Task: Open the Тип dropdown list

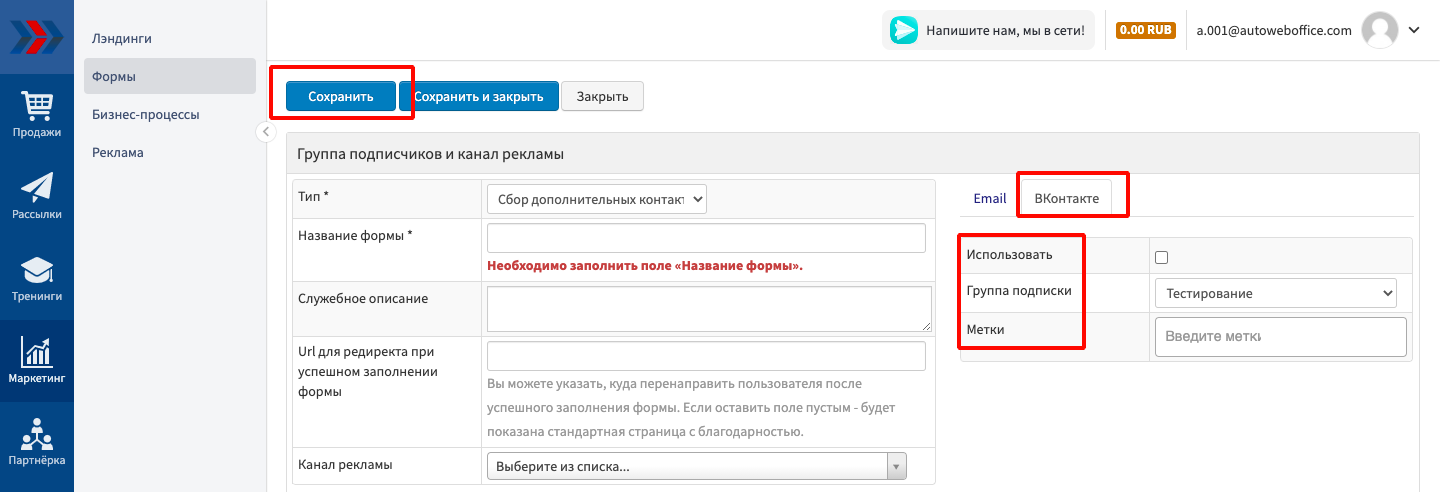Action: tap(597, 199)
